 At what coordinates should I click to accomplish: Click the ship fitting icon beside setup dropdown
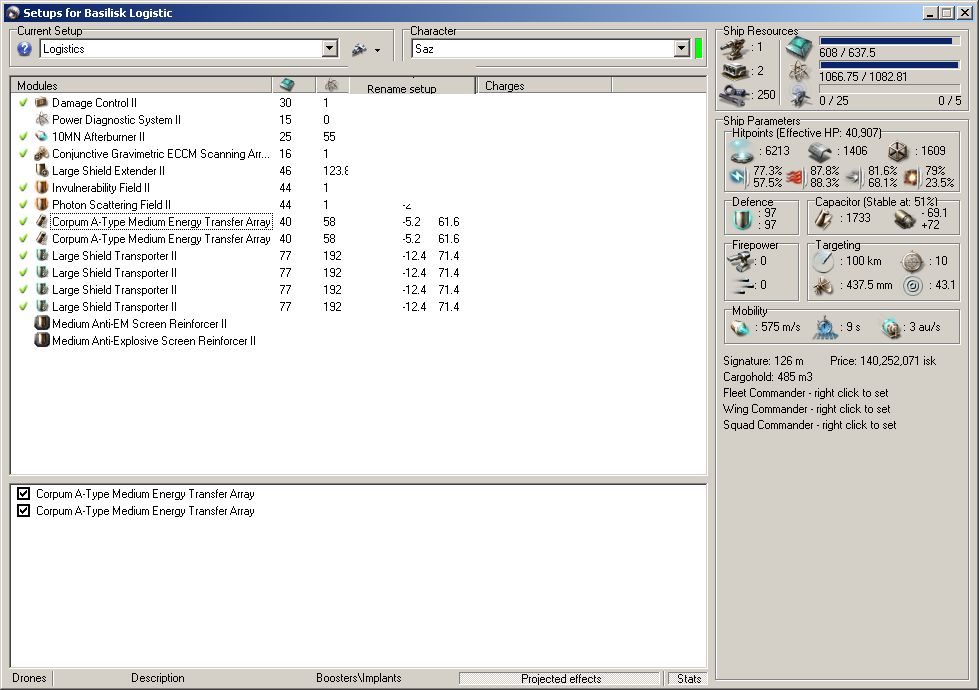point(359,49)
